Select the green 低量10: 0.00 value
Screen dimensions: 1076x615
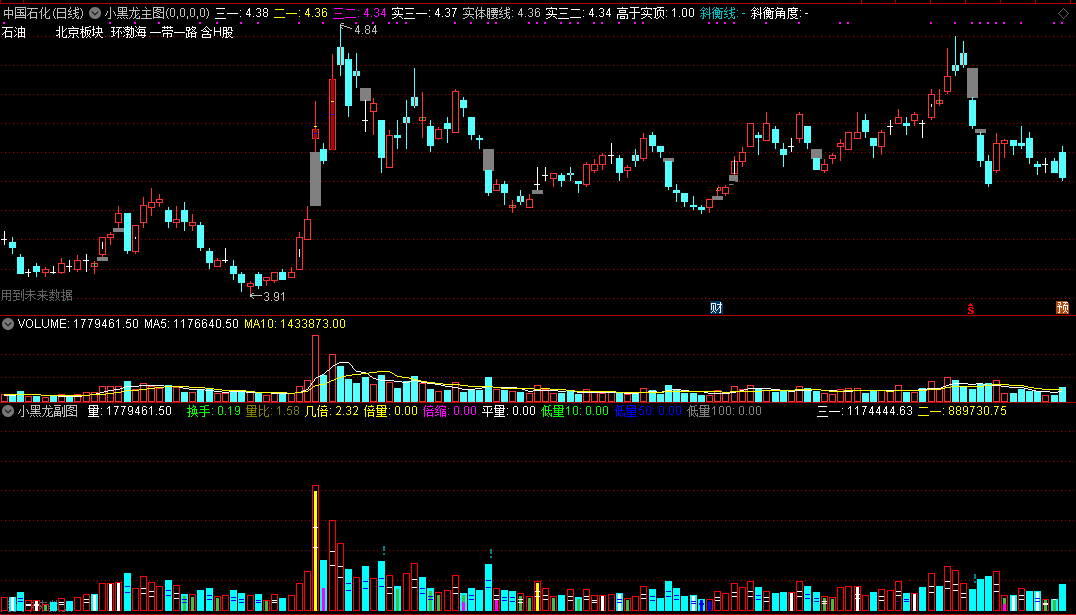pyautogui.click(x=574, y=411)
